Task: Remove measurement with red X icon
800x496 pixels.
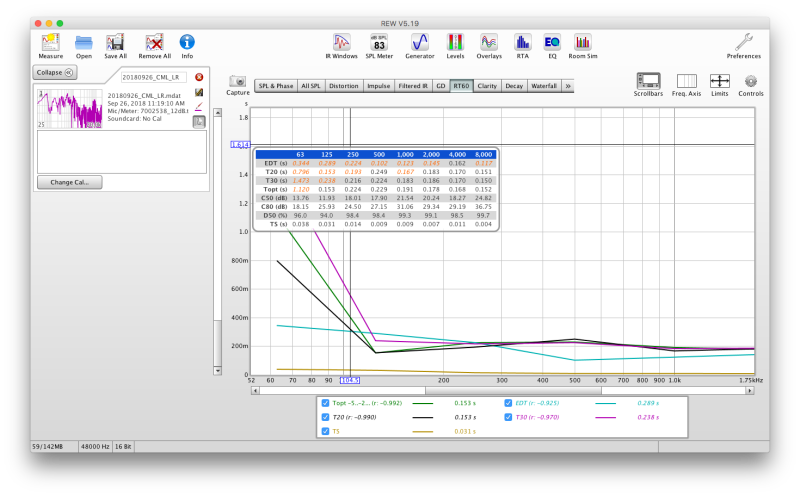Action: pyautogui.click(x=199, y=77)
